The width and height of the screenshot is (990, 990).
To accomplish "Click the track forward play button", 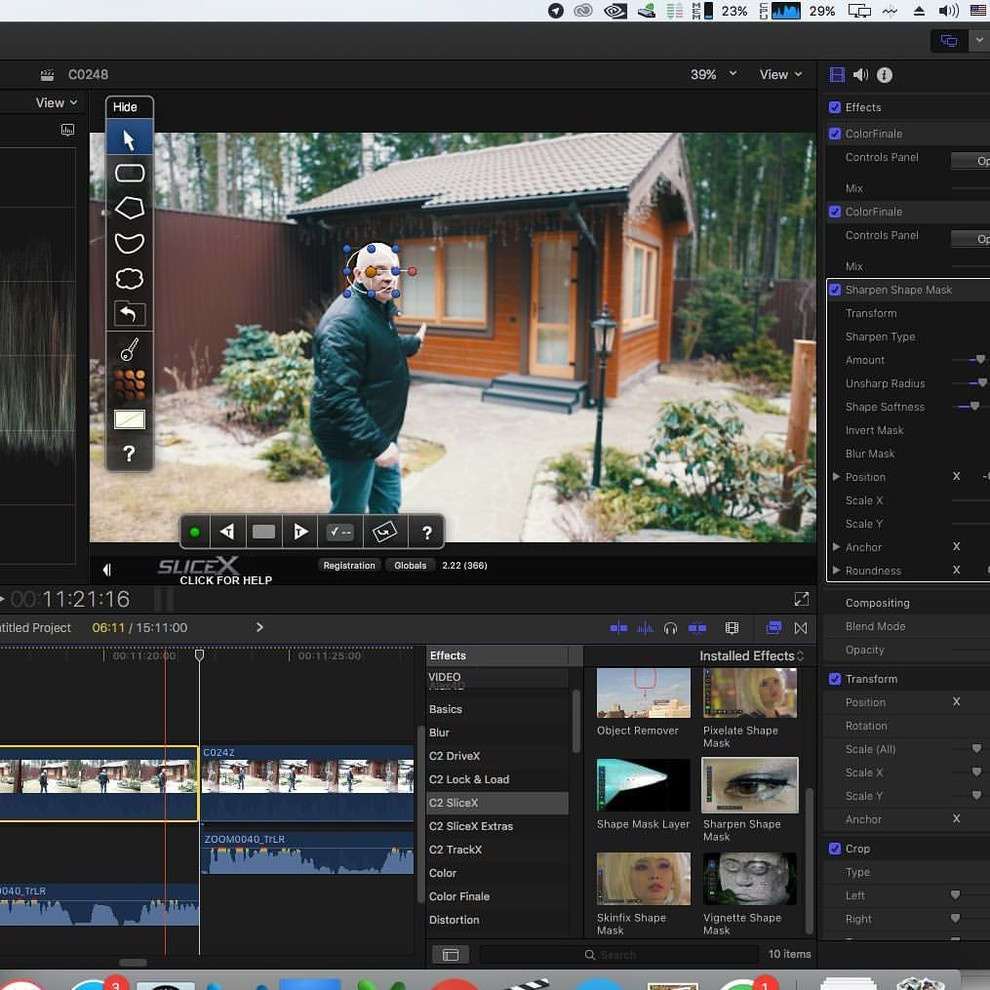I will pyautogui.click(x=300, y=532).
